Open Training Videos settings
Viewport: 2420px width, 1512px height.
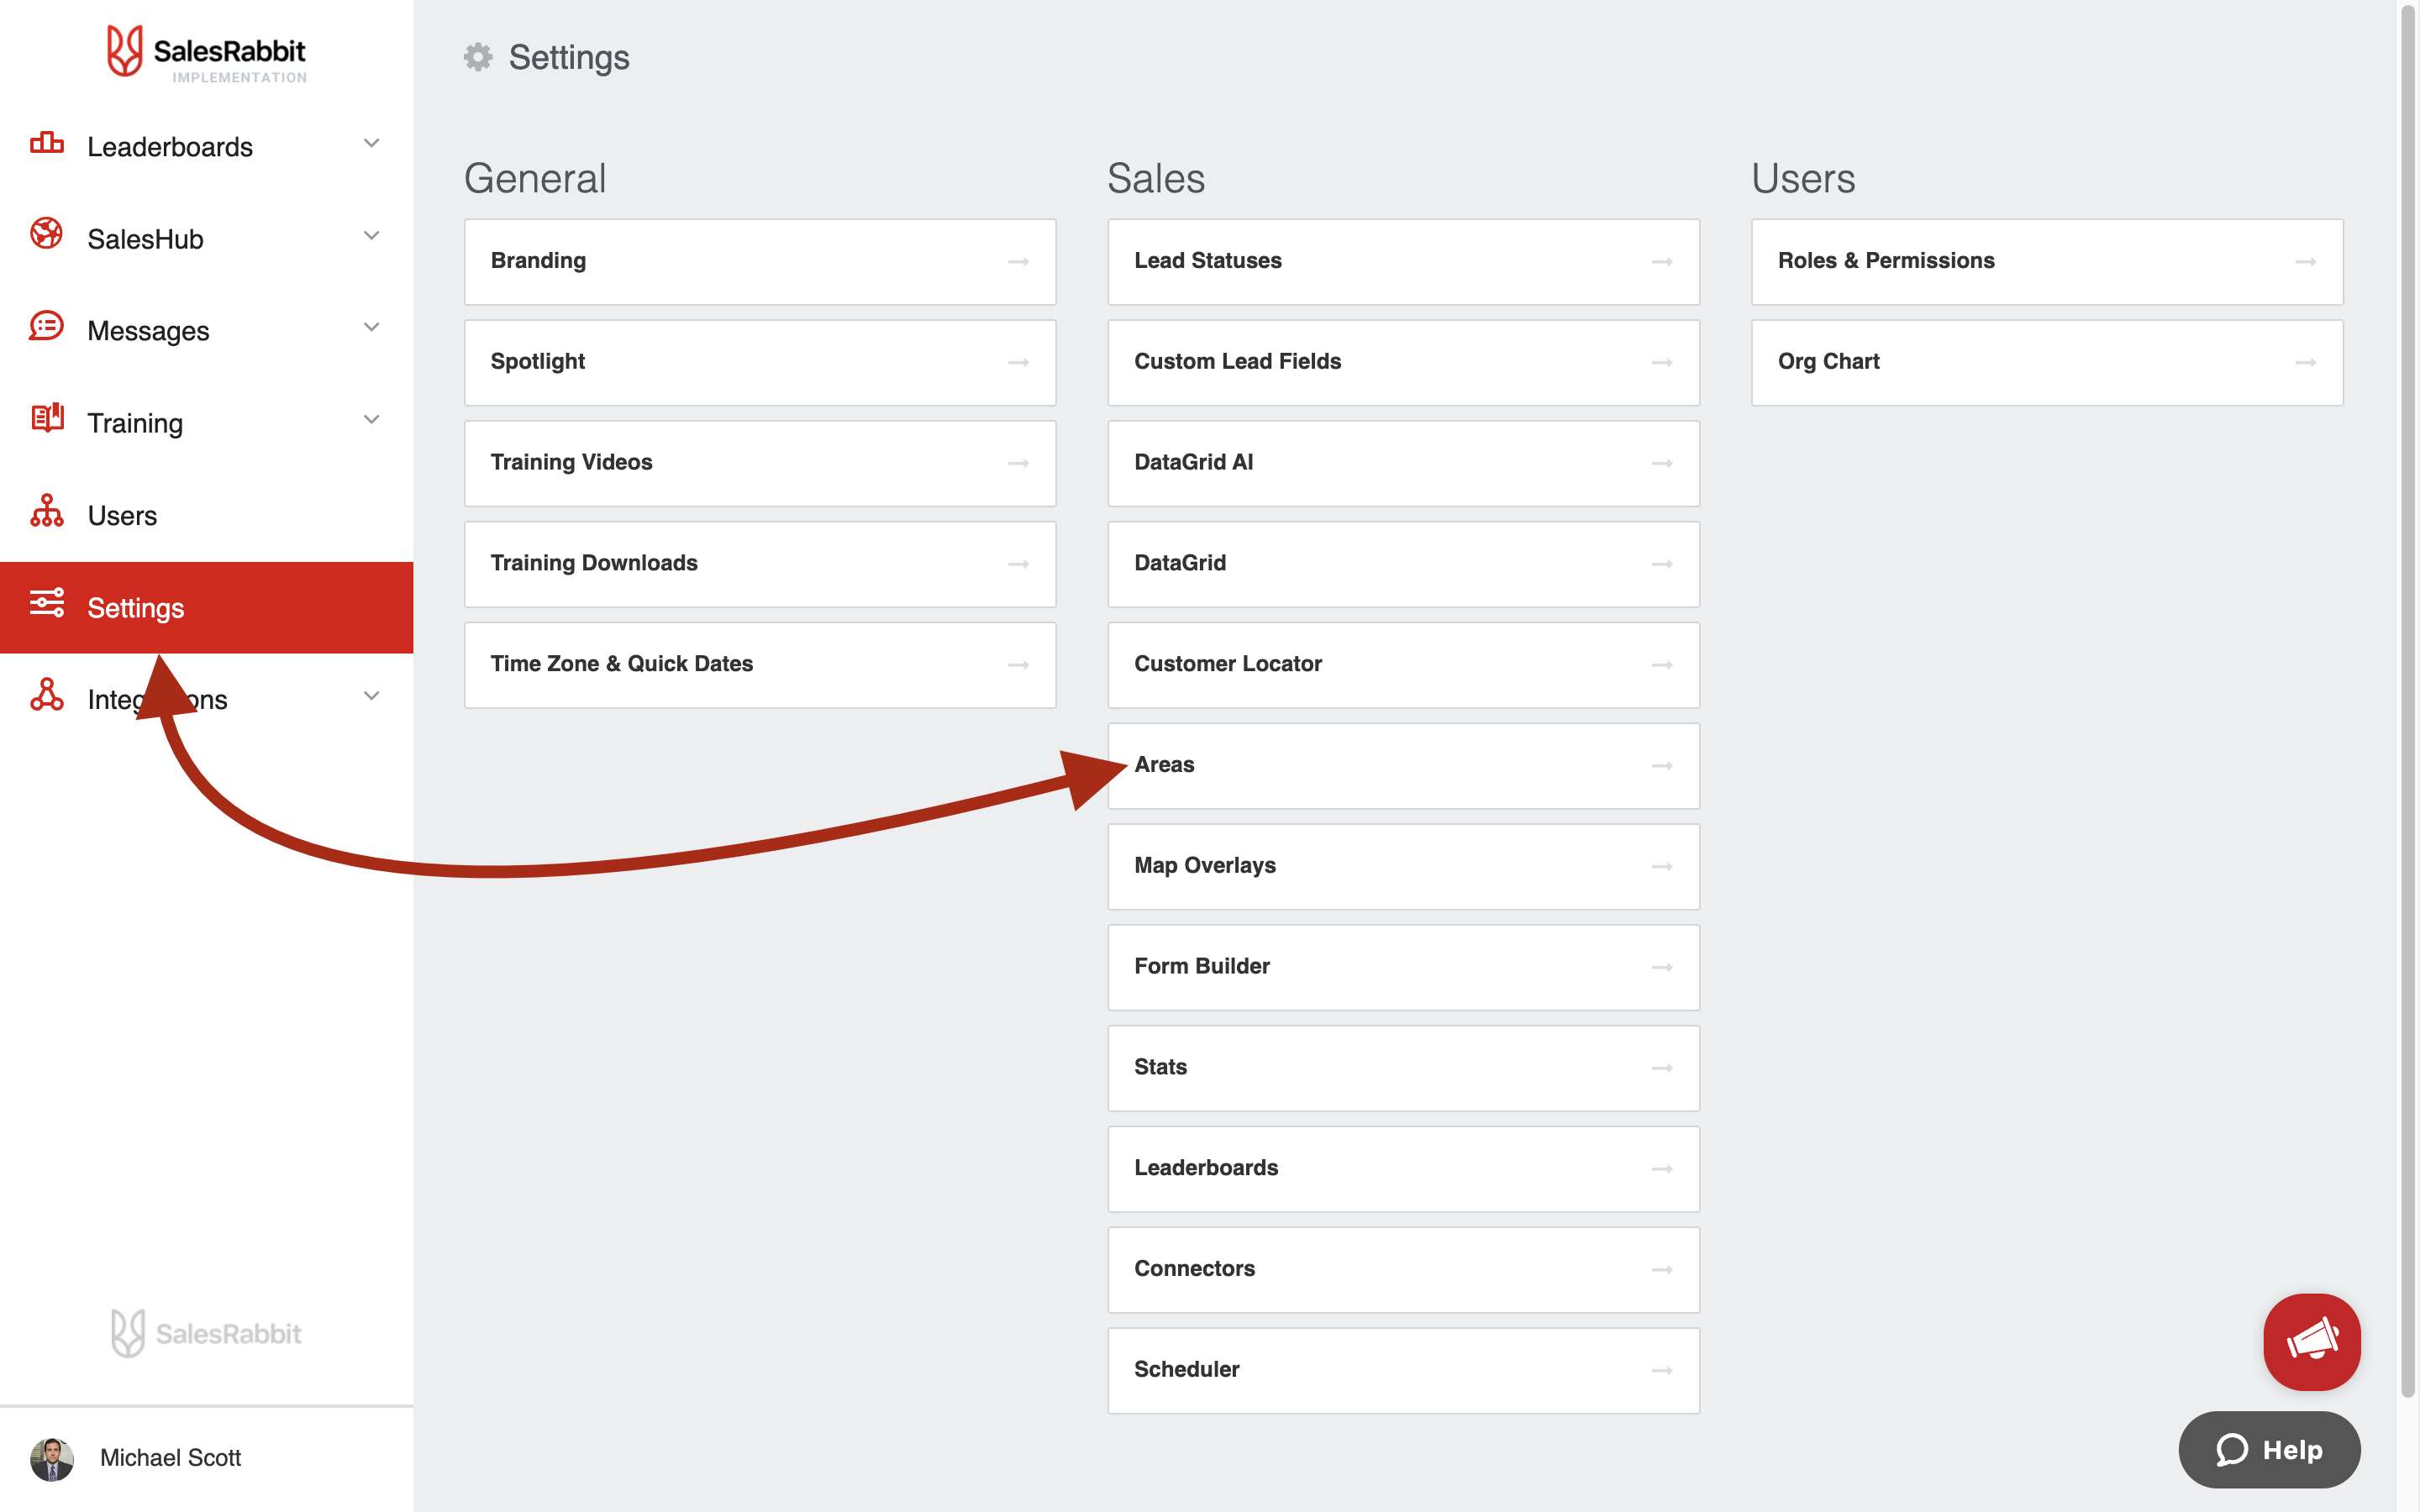[x=760, y=464]
